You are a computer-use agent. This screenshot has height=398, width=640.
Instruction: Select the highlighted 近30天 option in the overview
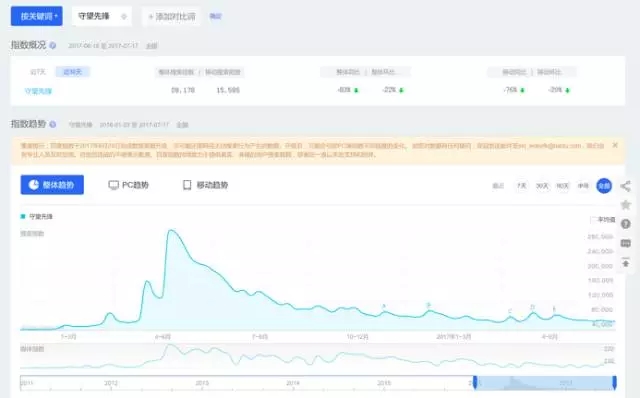(x=73, y=72)
